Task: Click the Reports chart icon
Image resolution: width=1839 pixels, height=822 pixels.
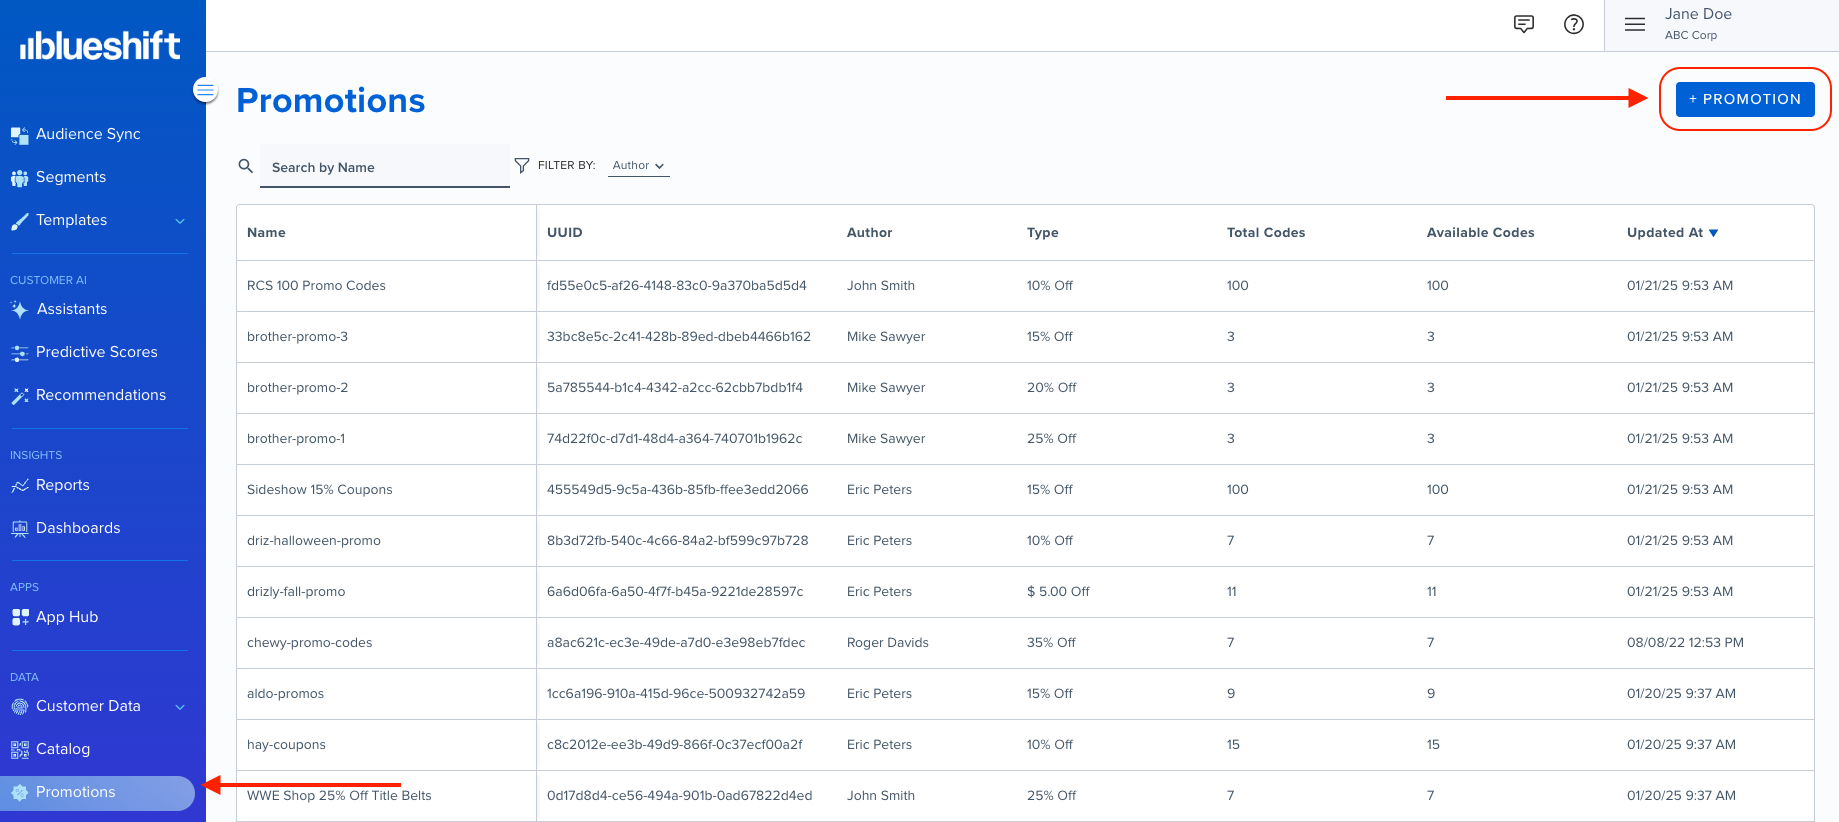Action: [19, 486]
